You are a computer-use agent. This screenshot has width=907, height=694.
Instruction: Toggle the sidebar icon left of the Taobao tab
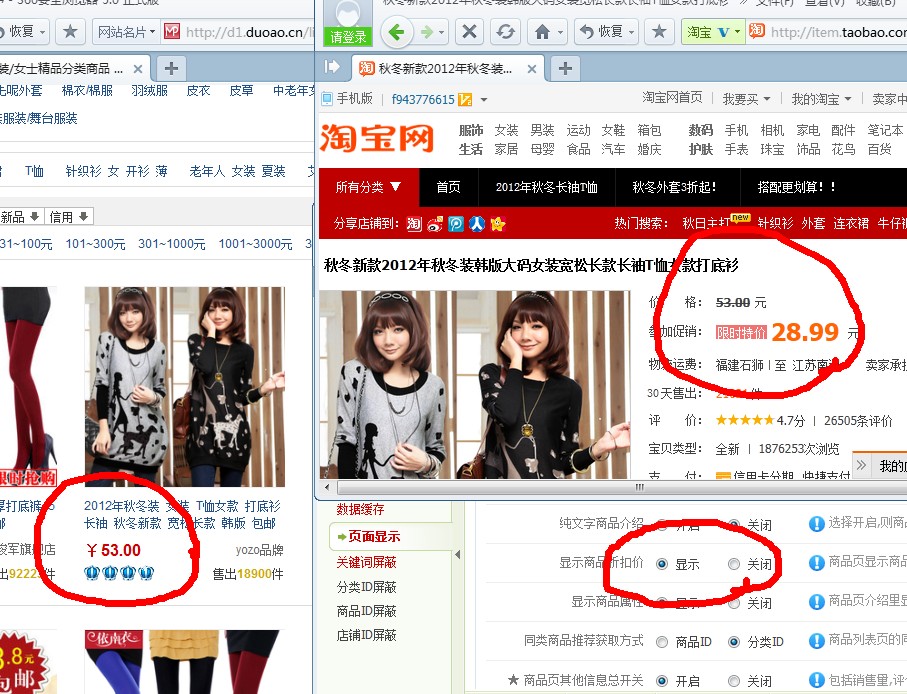(332, 67)
